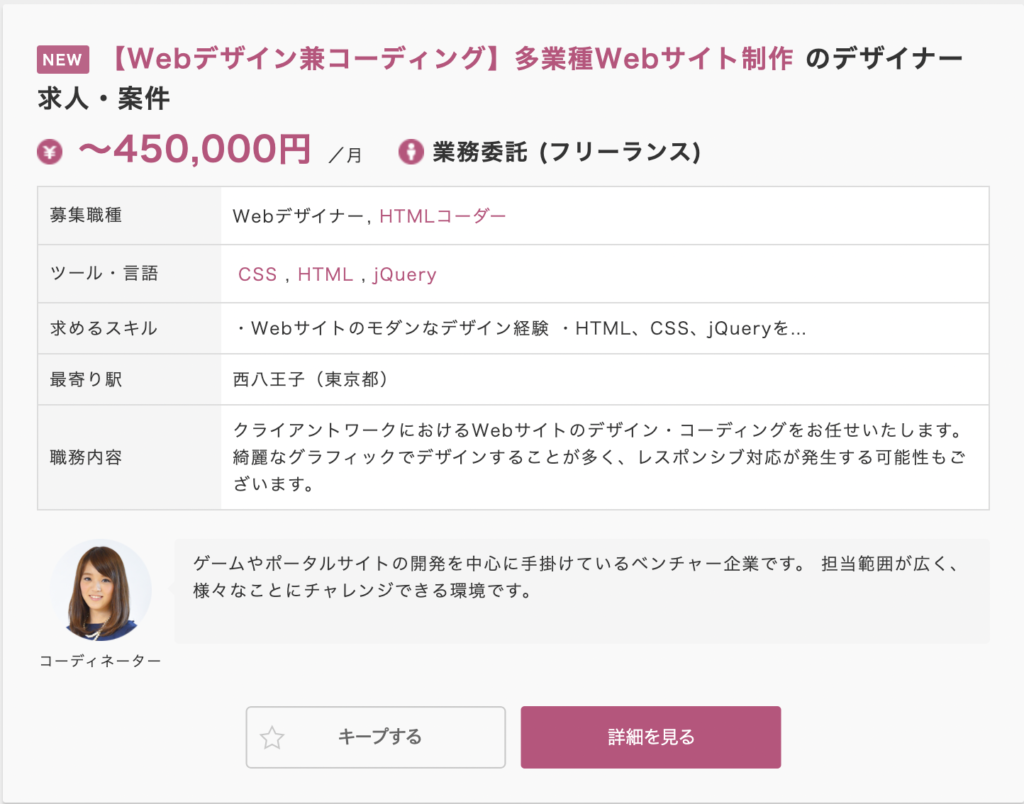Click the truncated 求めるスキル description text
The image size is (1024, 804).
(519, 329)
